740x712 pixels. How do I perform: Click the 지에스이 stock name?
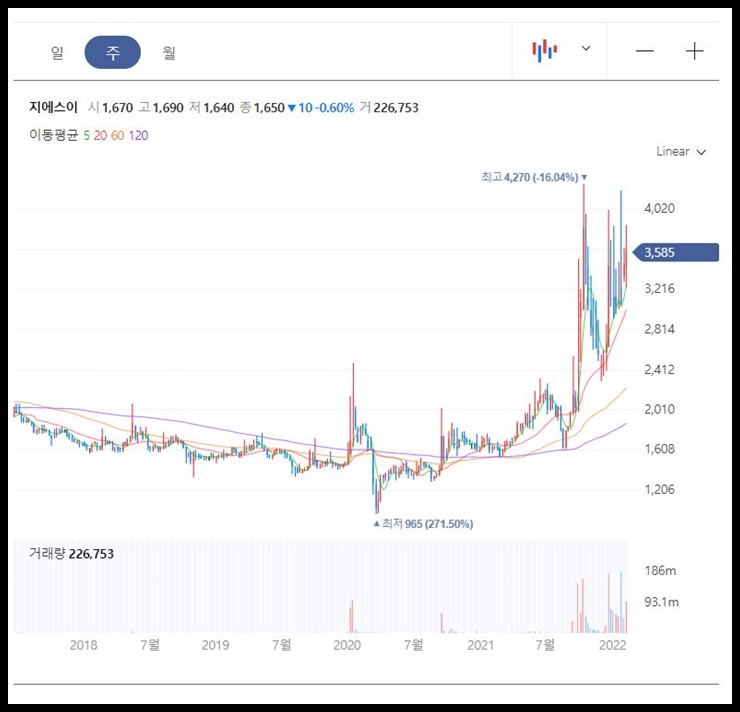click(x=53, y=107)
